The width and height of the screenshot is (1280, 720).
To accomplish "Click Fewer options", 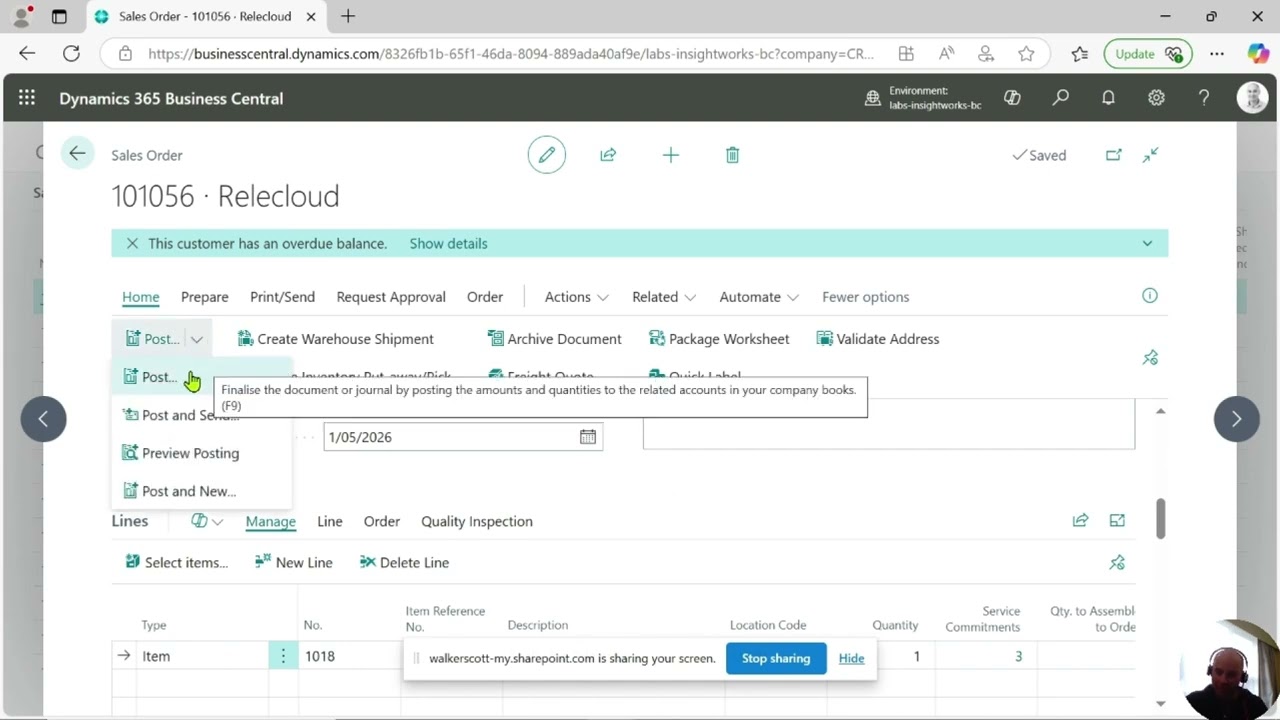I will click(866, 297).
